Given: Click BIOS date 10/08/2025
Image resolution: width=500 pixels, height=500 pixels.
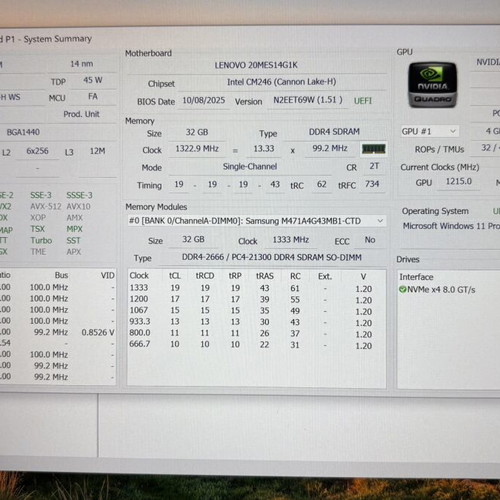Looking at the screenshot, I should [x=204, y=100].
